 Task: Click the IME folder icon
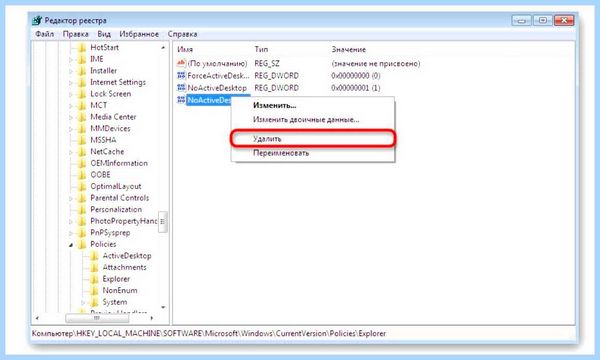pyautogui.click(x=82, y=59)
